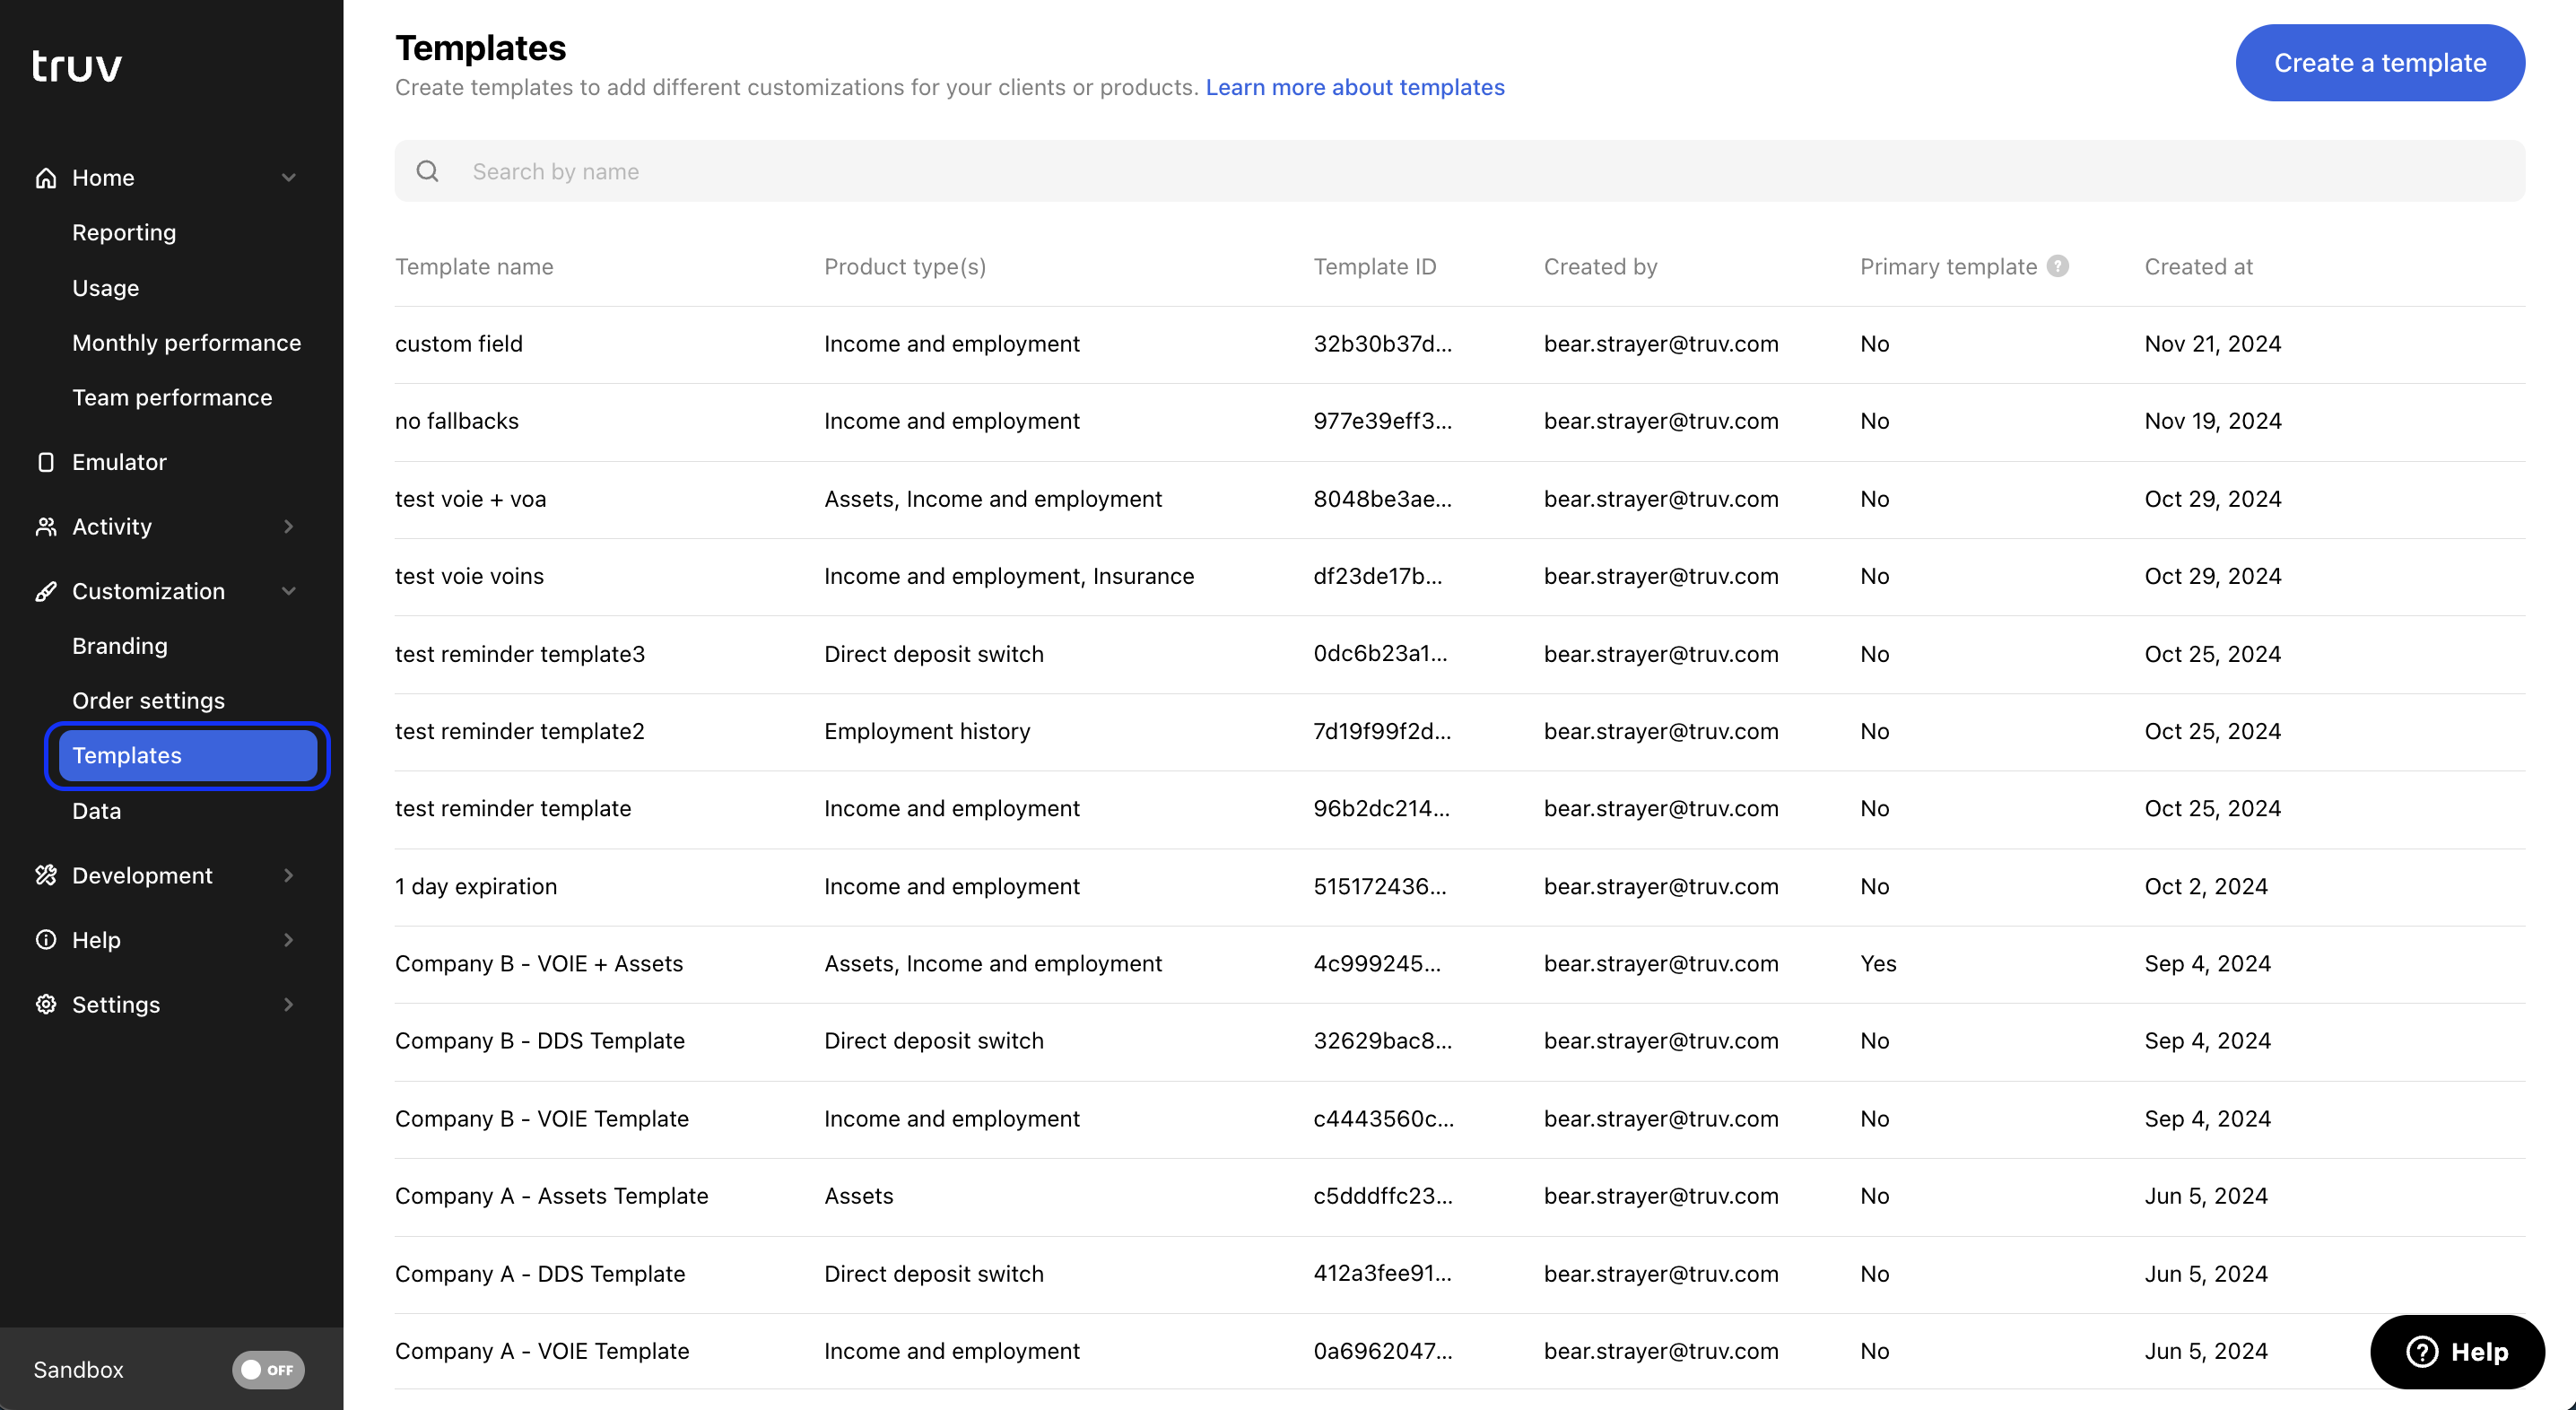
Task: Open the test reminder template3 row
Action: tap(1459, 654)
